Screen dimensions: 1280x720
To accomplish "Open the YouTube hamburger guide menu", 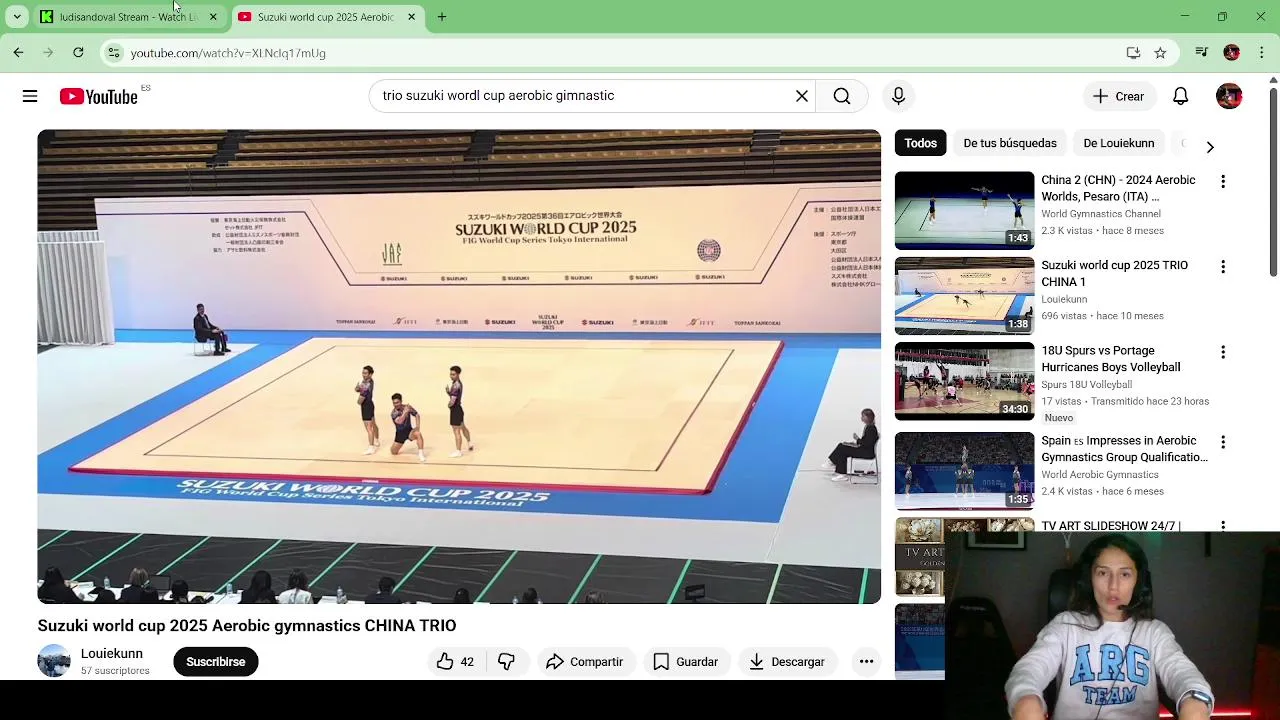I will click(30, 96).
